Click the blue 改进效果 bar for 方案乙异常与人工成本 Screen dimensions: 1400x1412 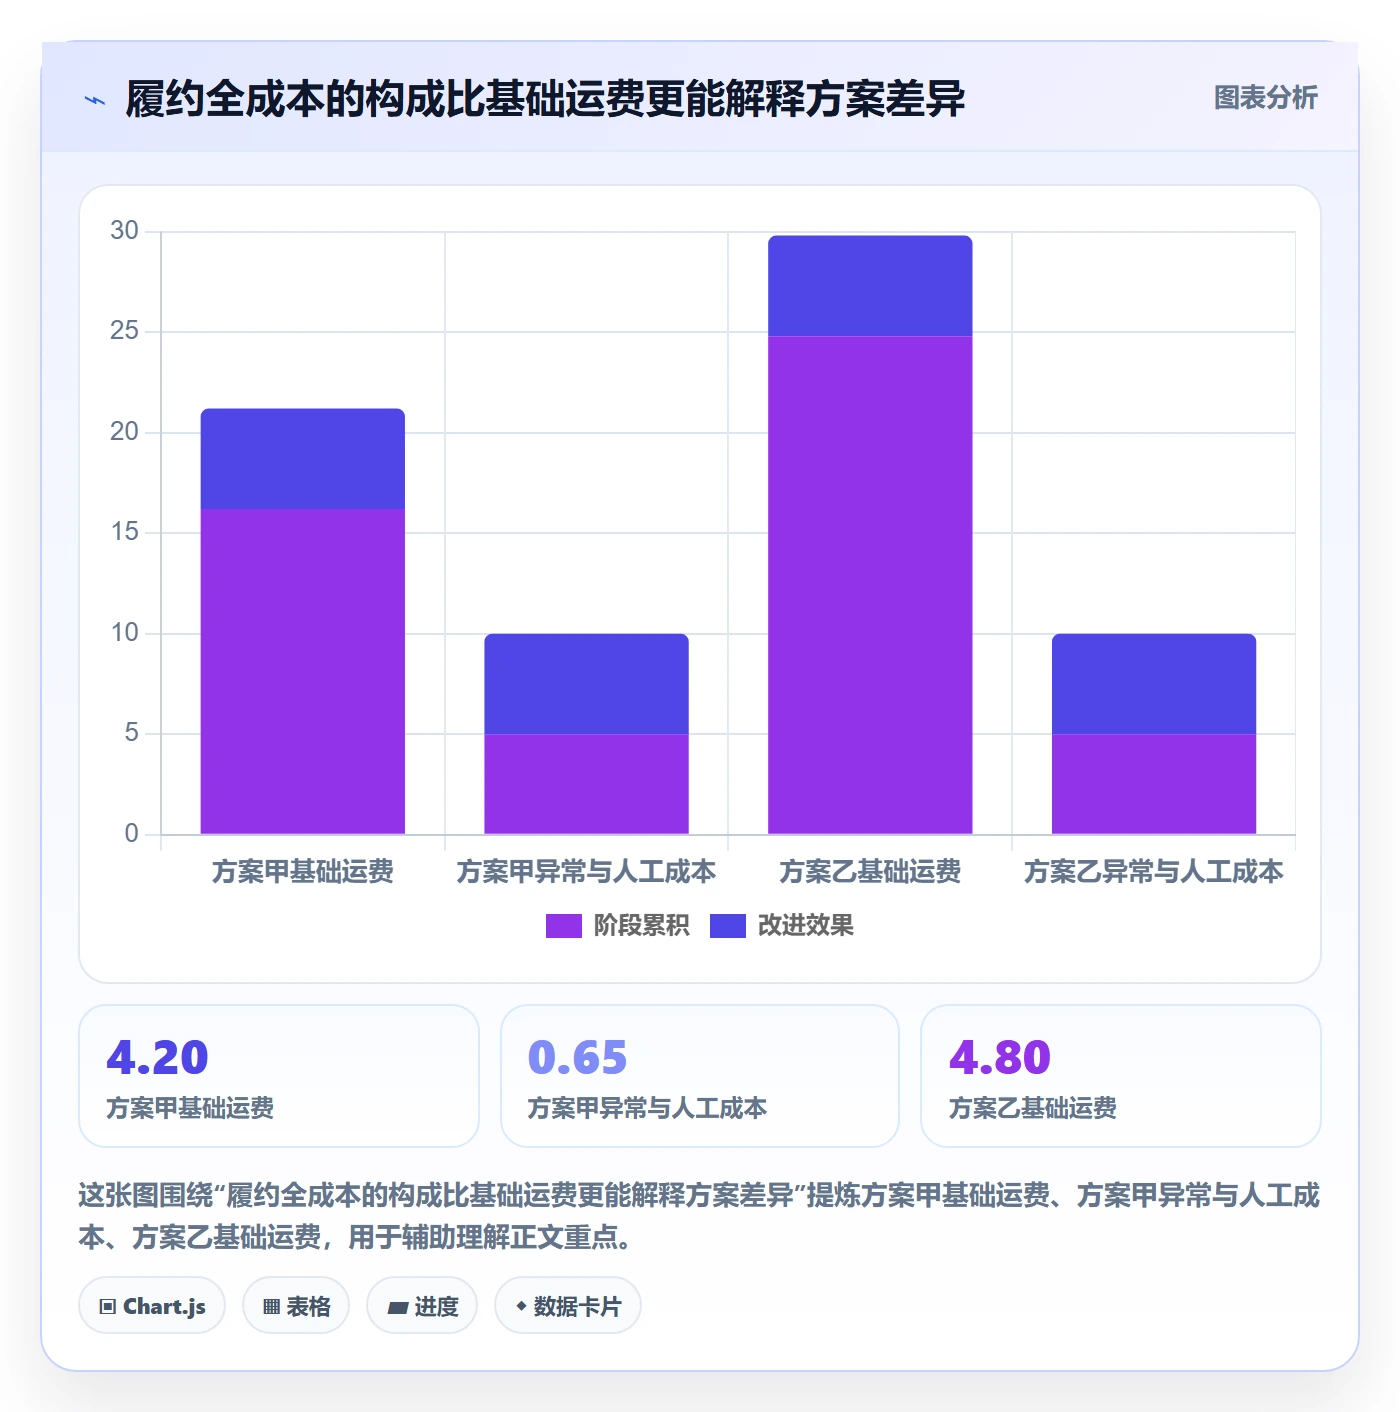coord(1154,684)
